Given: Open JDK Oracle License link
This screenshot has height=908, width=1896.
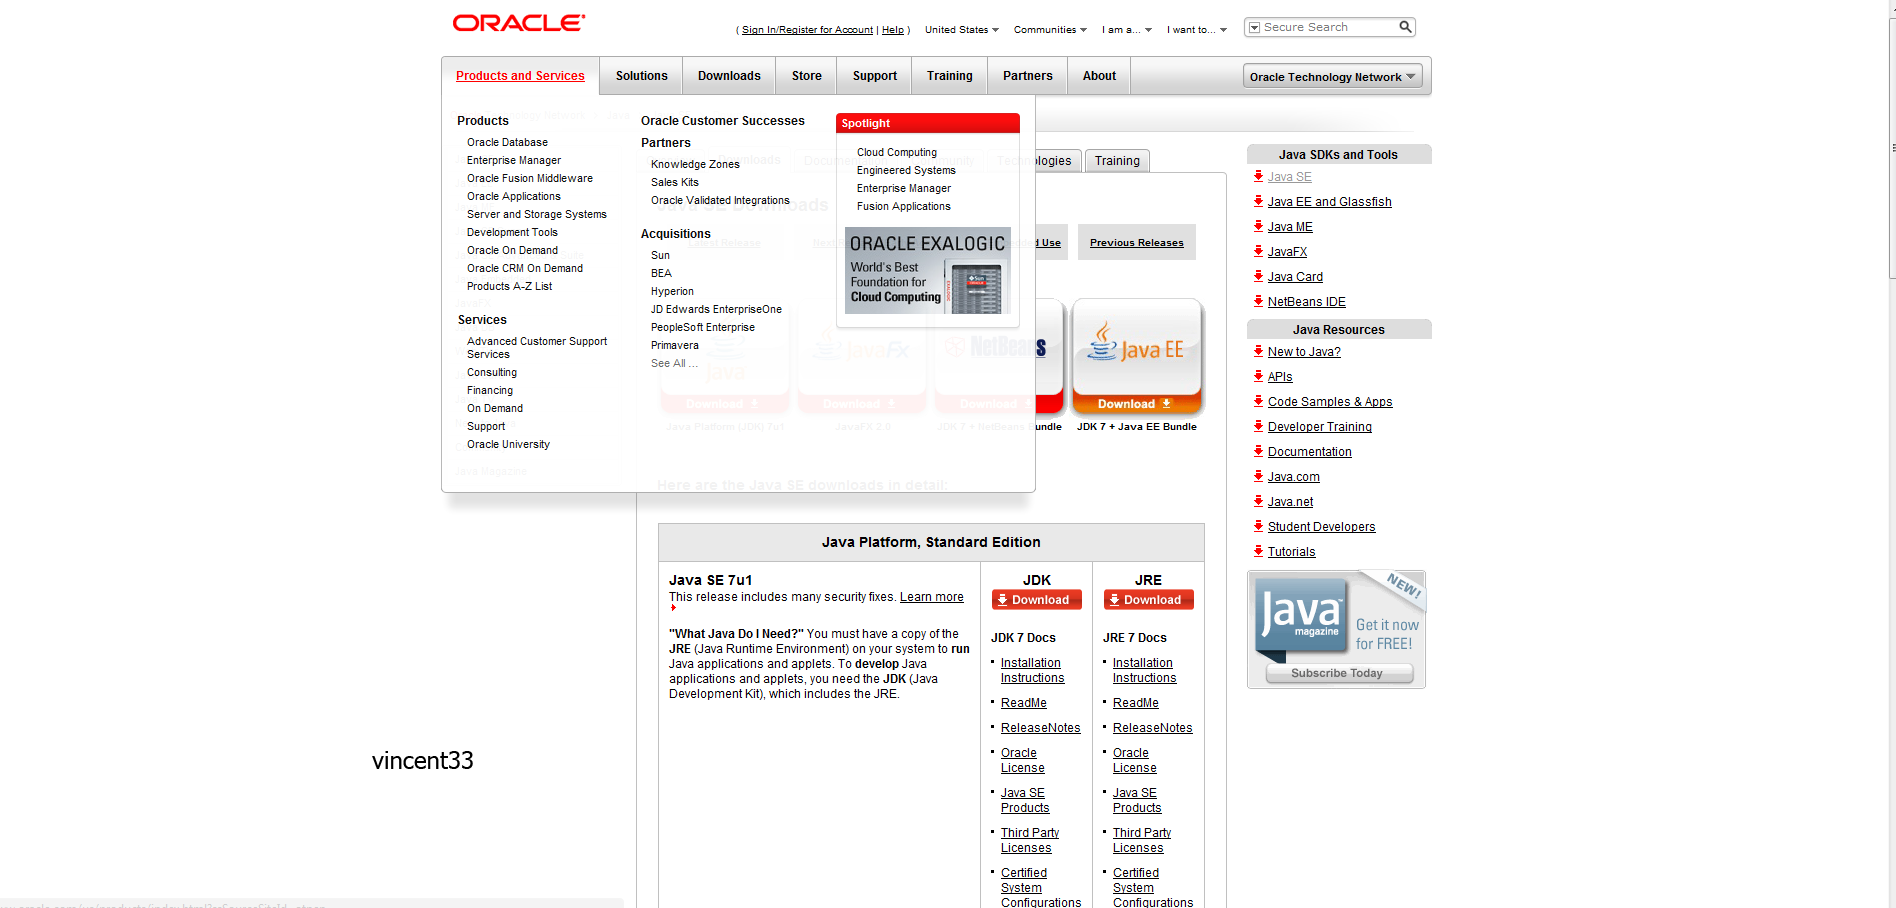Looking at the screenshot, I should (x=1023, y=760).
